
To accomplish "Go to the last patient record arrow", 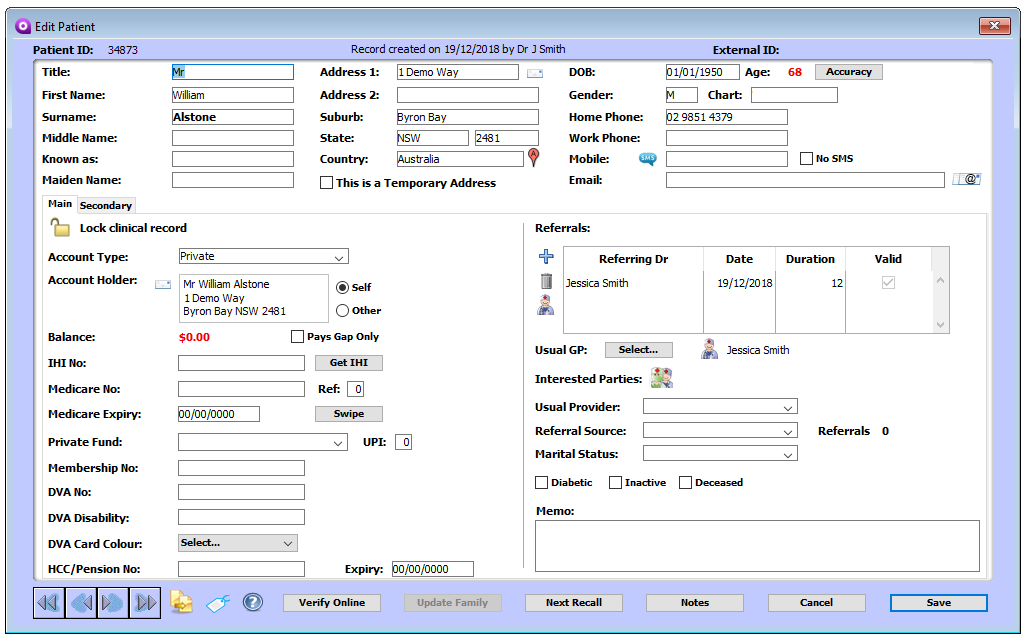I will pyautogui.click(x=145, y=603).
